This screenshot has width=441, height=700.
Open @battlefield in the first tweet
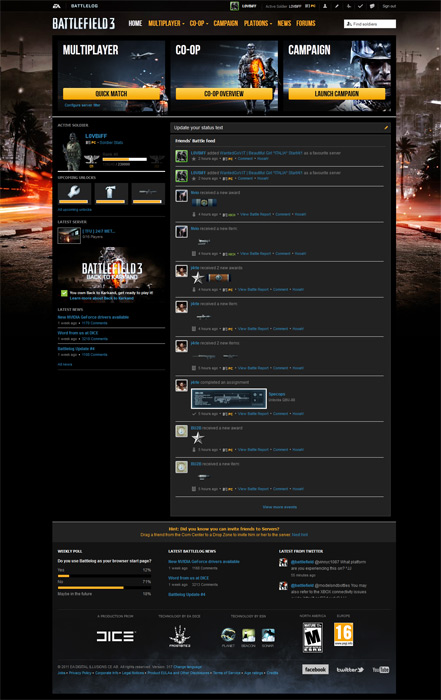click(302, 562)
